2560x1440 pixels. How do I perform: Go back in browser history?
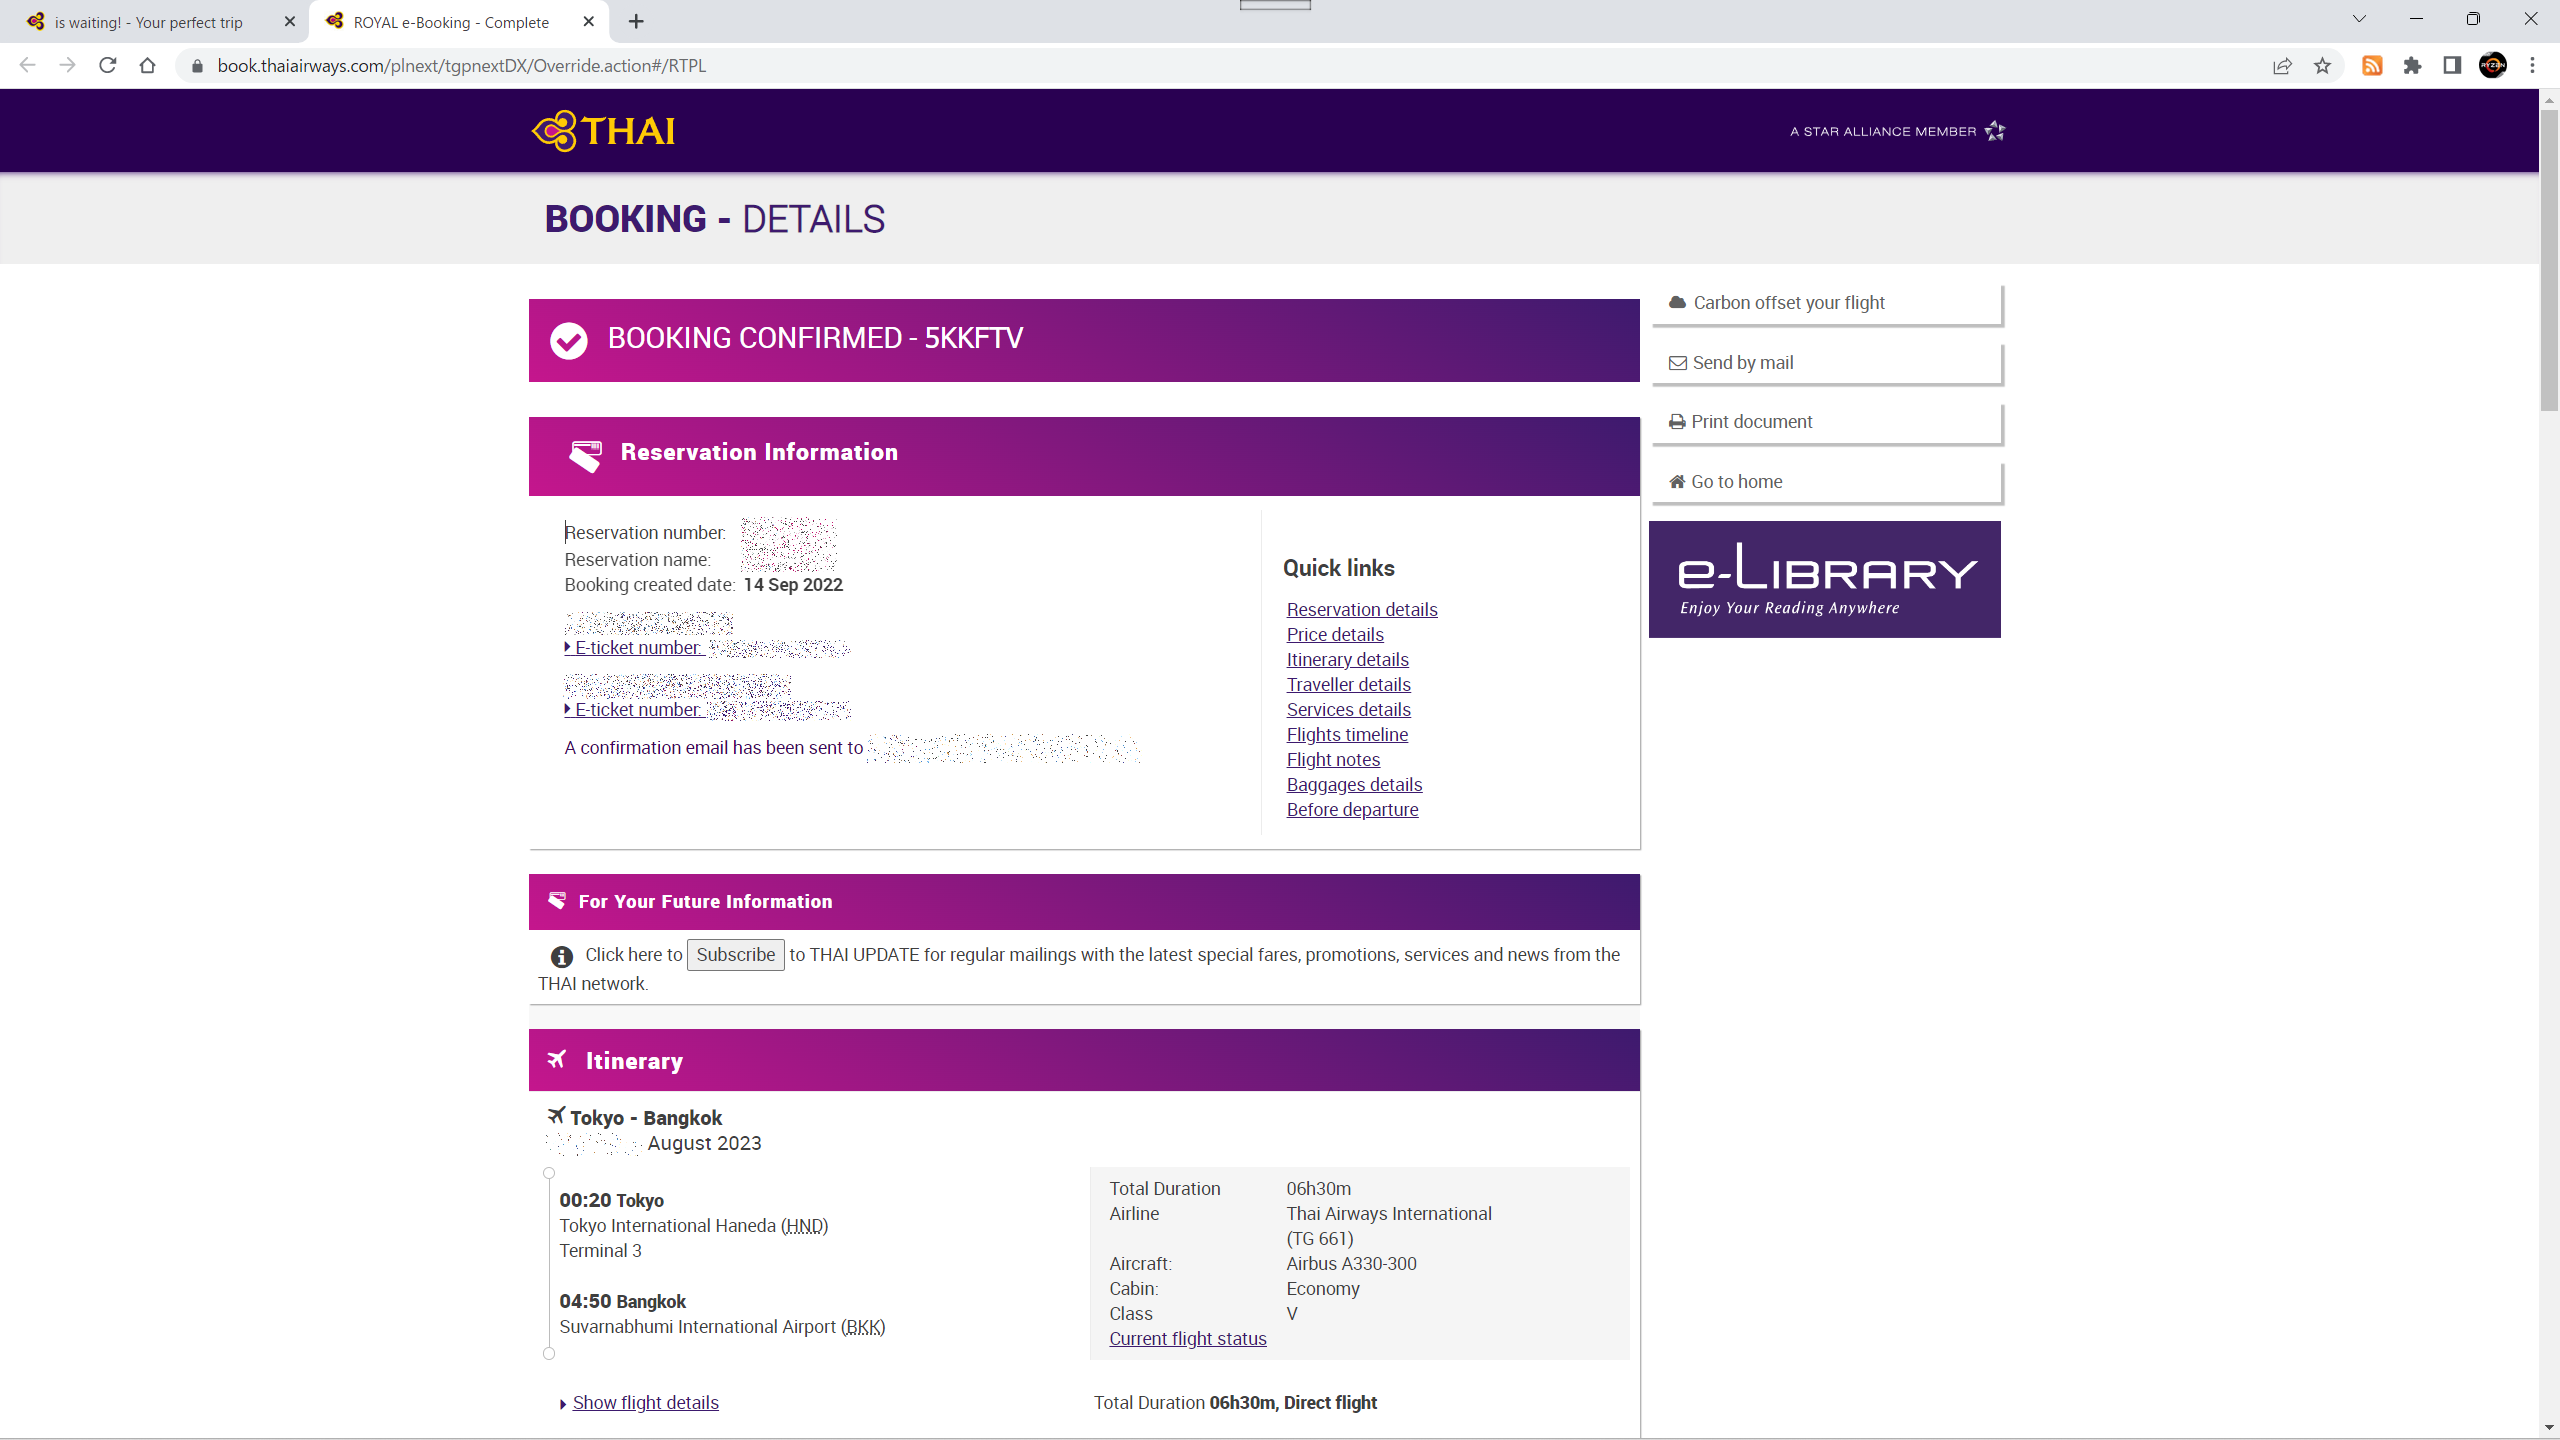point(28,65)
